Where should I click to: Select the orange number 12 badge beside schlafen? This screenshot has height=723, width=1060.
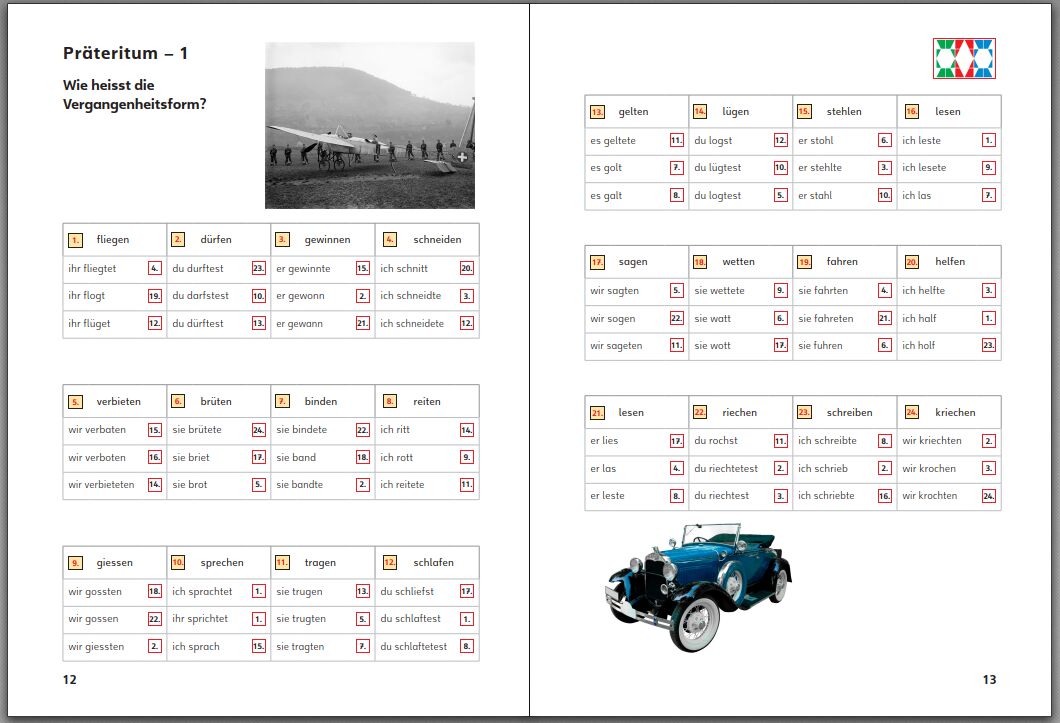pyautogui.click(x=389, y=563)
